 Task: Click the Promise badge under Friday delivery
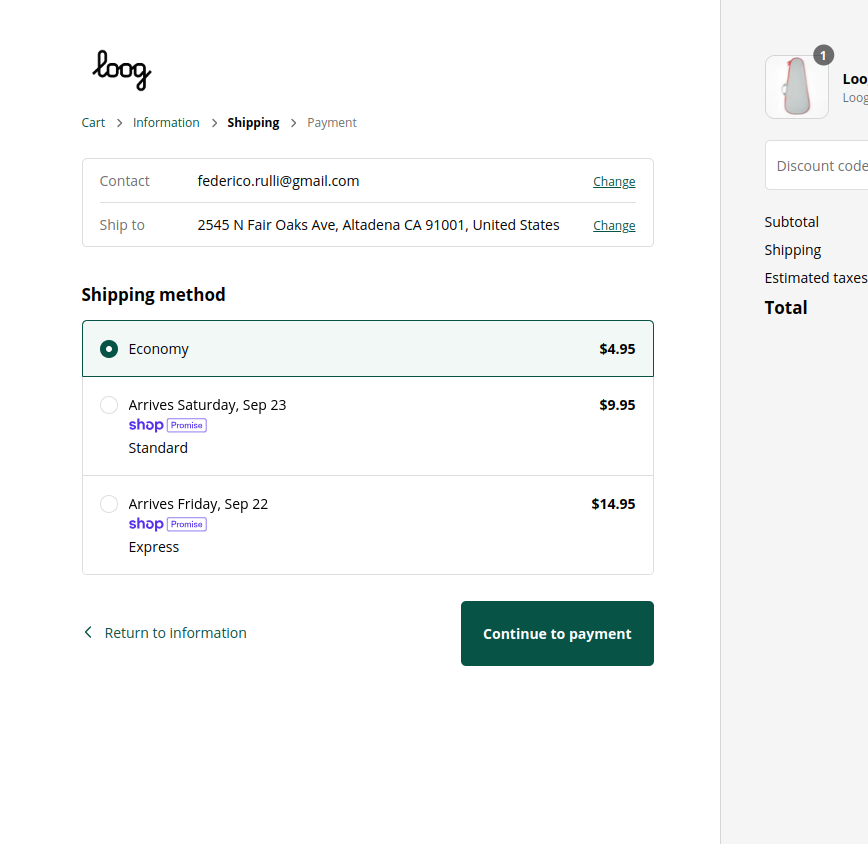187,524
